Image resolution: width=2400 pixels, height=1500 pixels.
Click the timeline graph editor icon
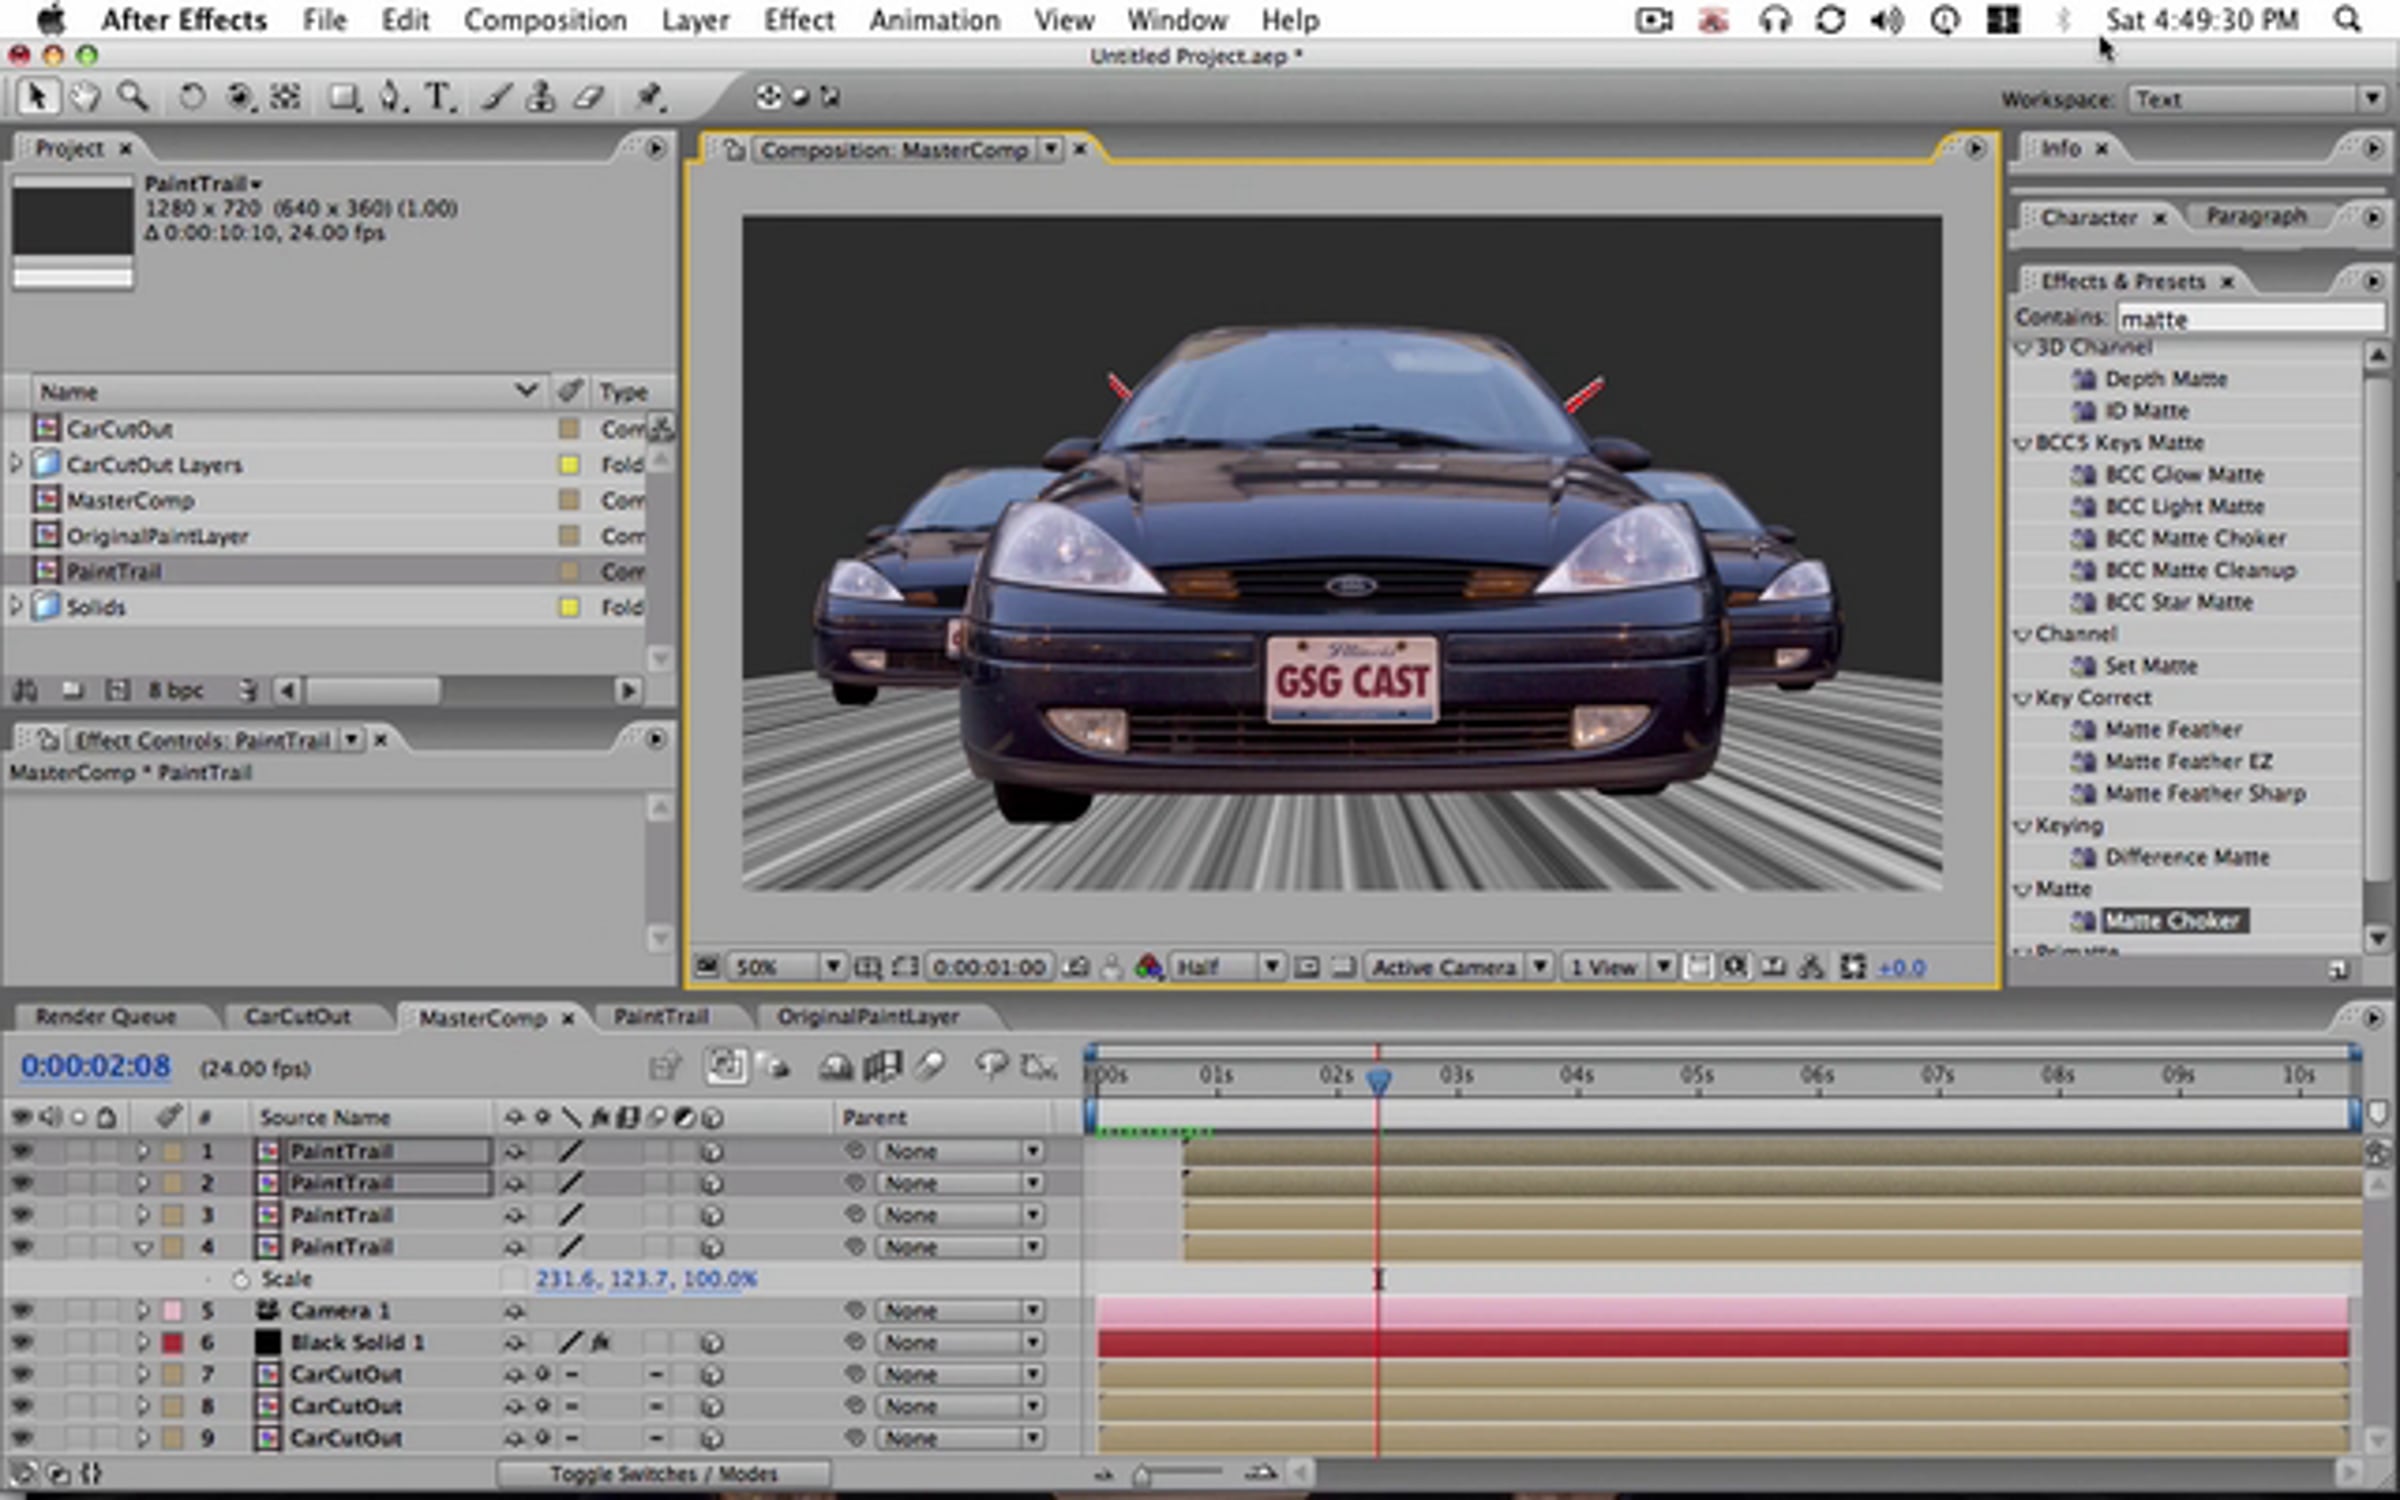(x=1039, y=1067)
